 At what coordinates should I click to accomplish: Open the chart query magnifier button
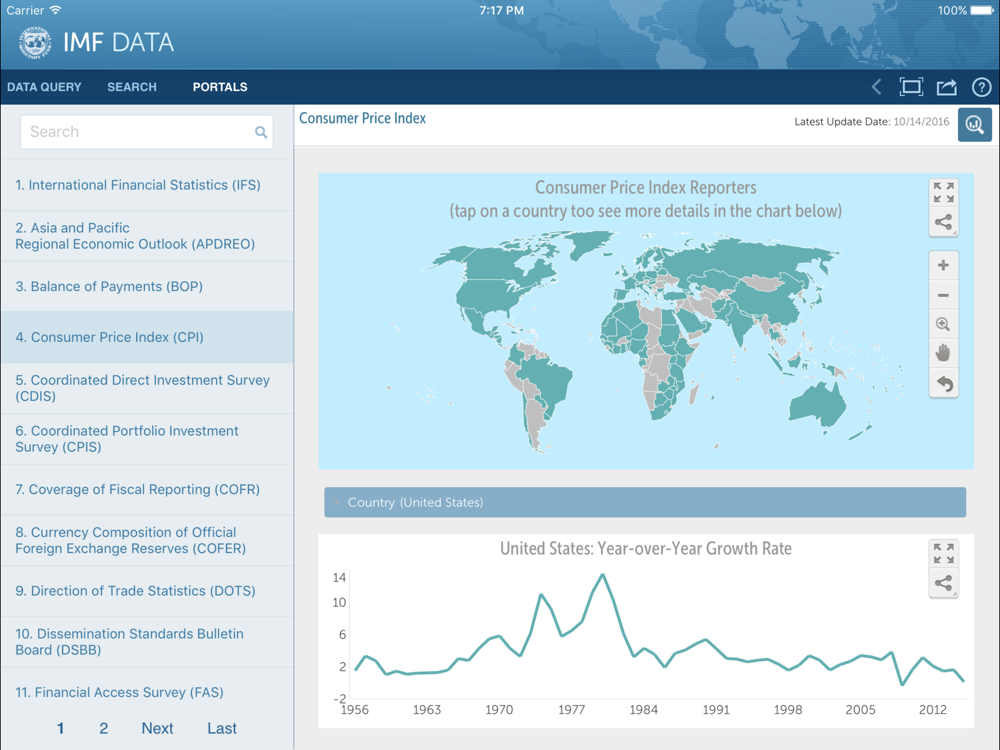974,124
